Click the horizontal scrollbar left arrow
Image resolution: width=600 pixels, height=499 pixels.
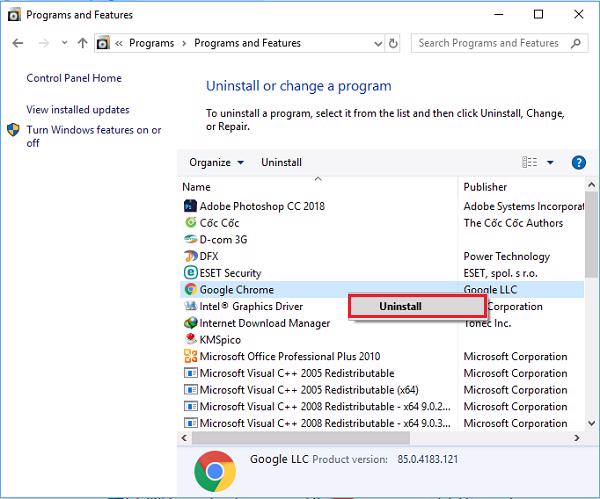point(184,438)
